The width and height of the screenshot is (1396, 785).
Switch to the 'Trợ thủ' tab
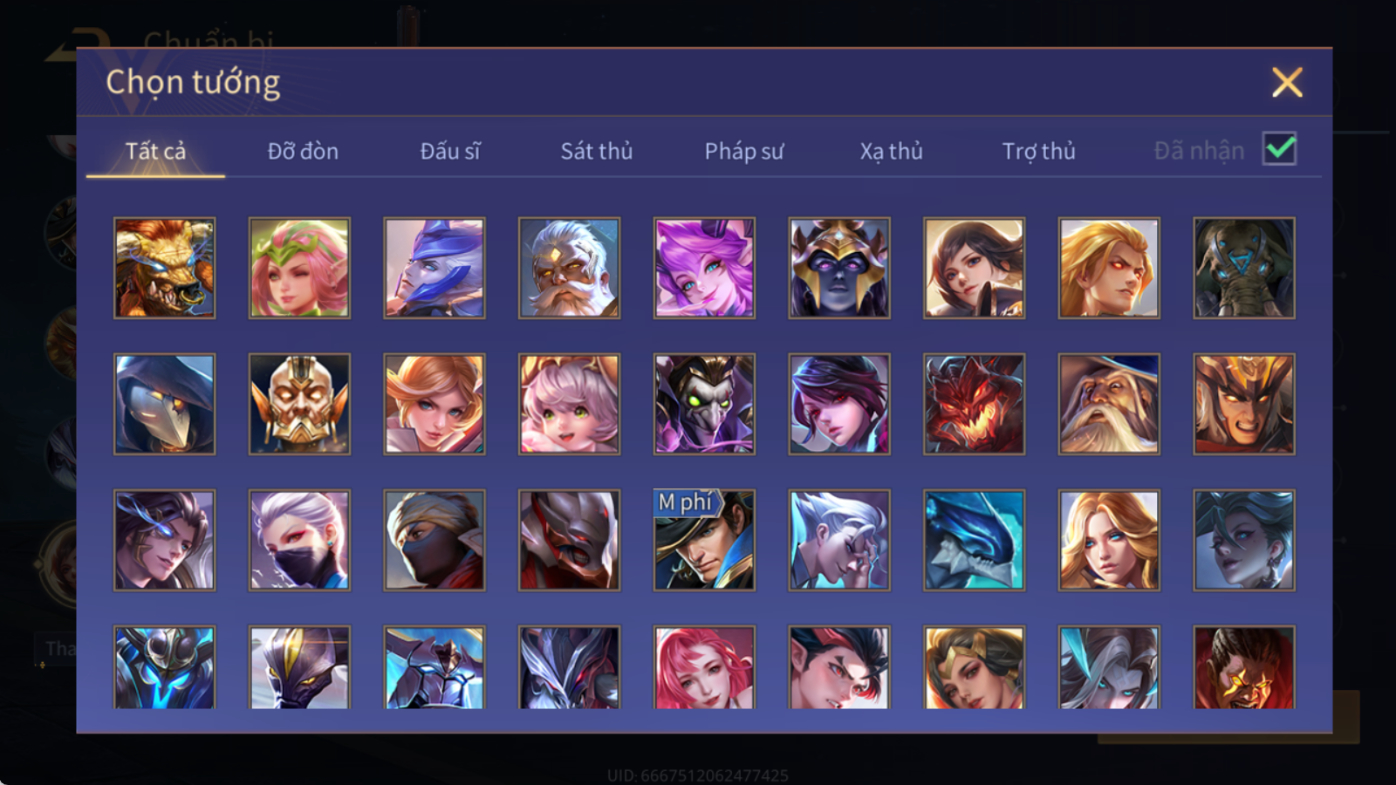(1039, 151)
